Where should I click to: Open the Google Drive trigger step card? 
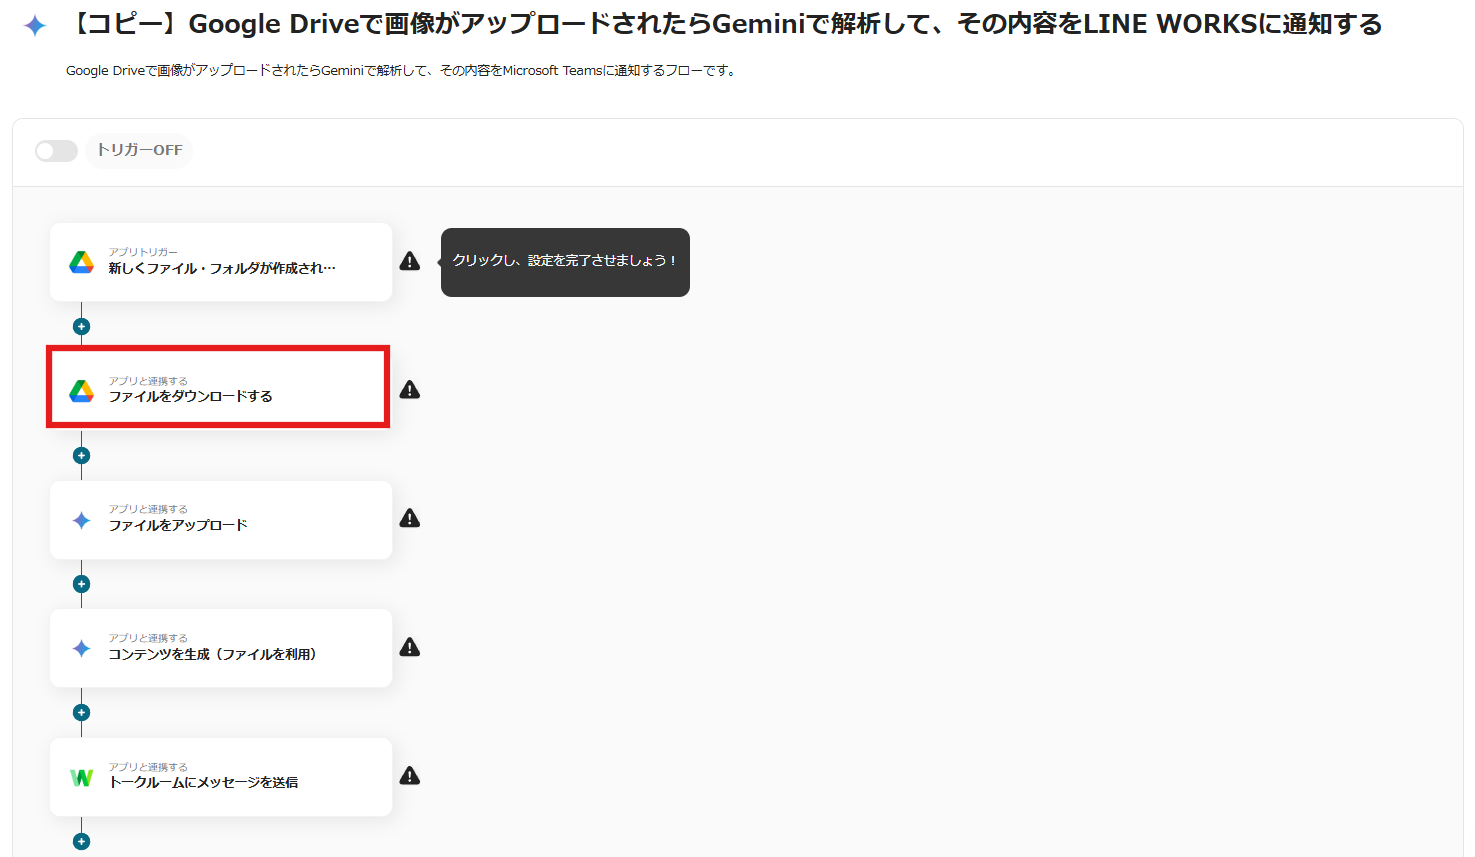(x=221, y=262)
